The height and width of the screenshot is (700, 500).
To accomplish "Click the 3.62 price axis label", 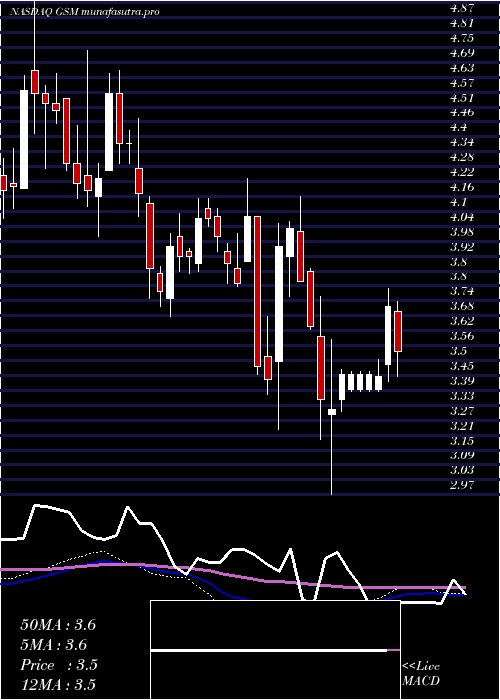I will [x=462, y=321].
